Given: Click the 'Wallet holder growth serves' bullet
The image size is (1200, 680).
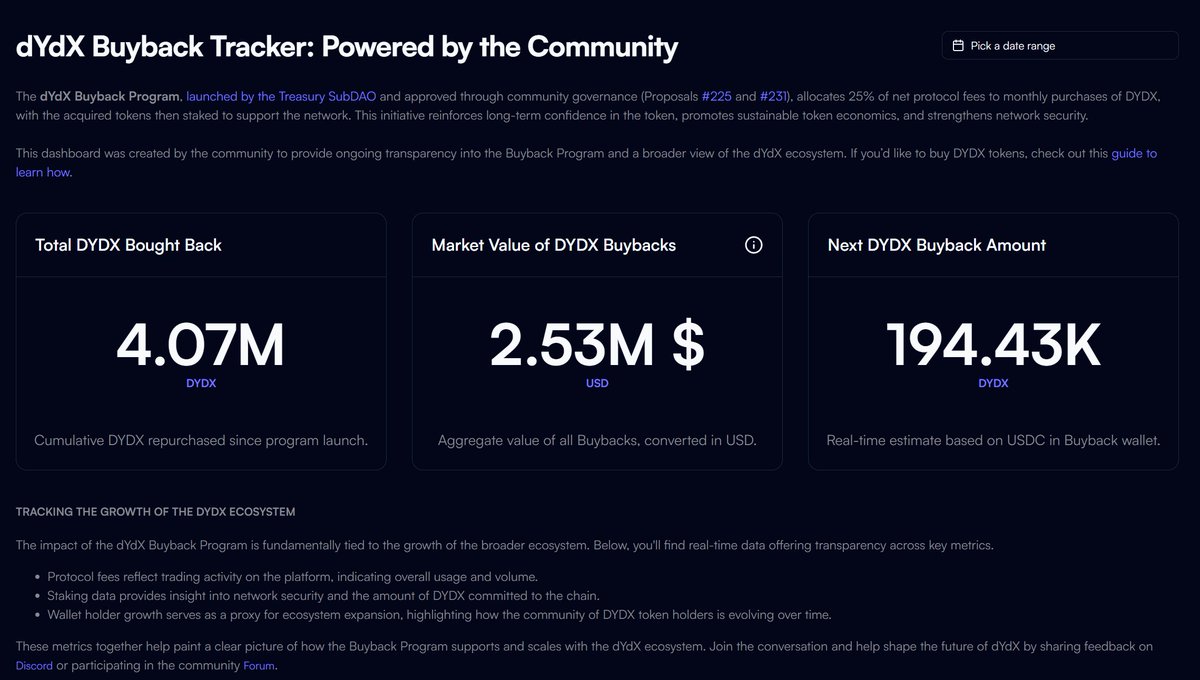Looking at the screenshot, I should tap(440, 614).
